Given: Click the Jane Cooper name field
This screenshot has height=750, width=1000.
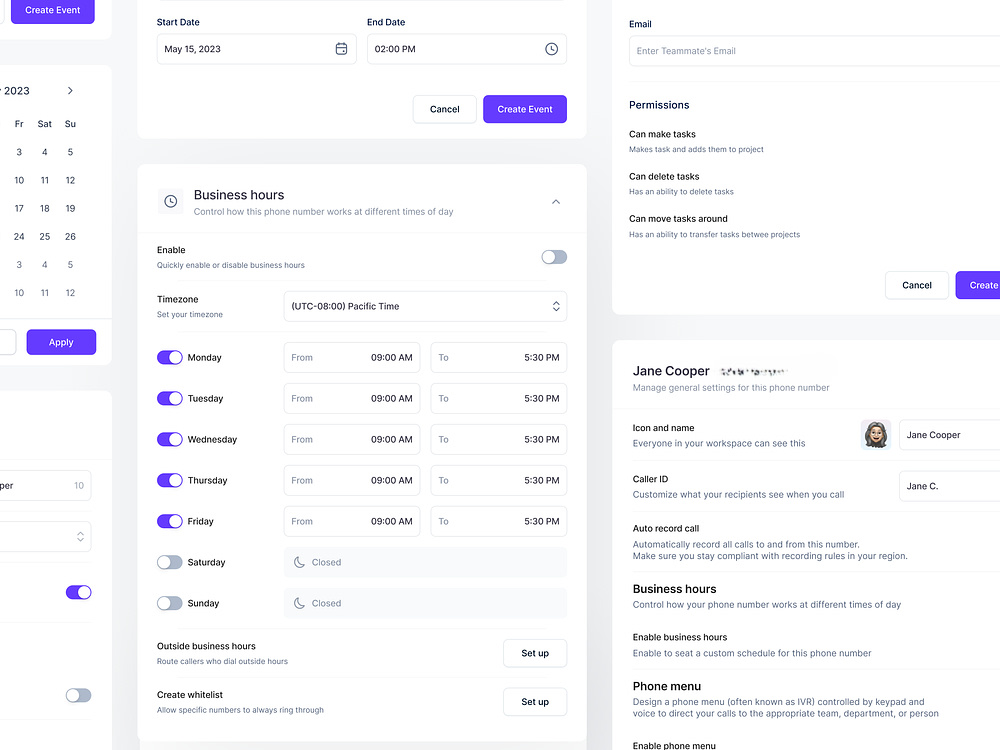Looking at the screenshot, I should pyautogui.click(x=950, y=435).
